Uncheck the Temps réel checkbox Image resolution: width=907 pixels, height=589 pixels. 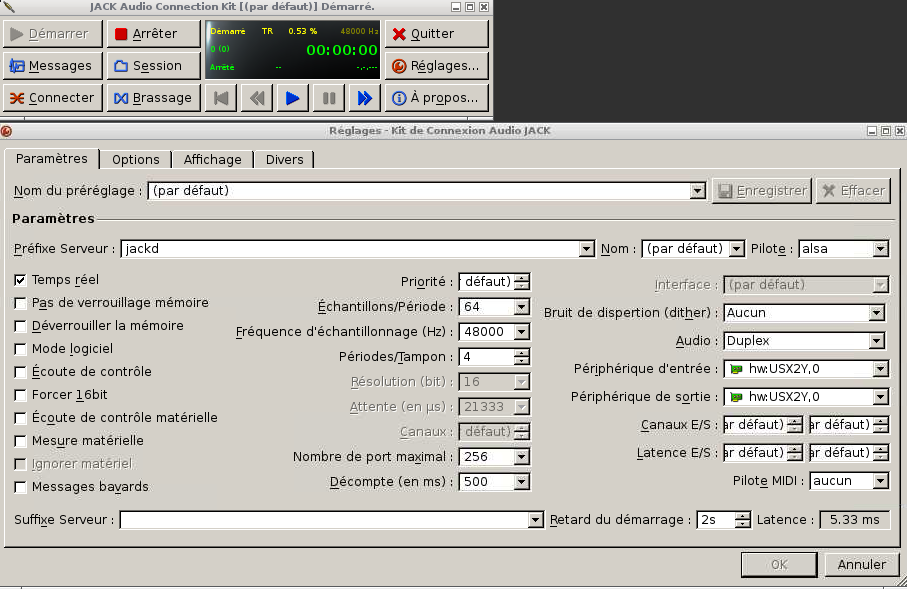point(20,280)
